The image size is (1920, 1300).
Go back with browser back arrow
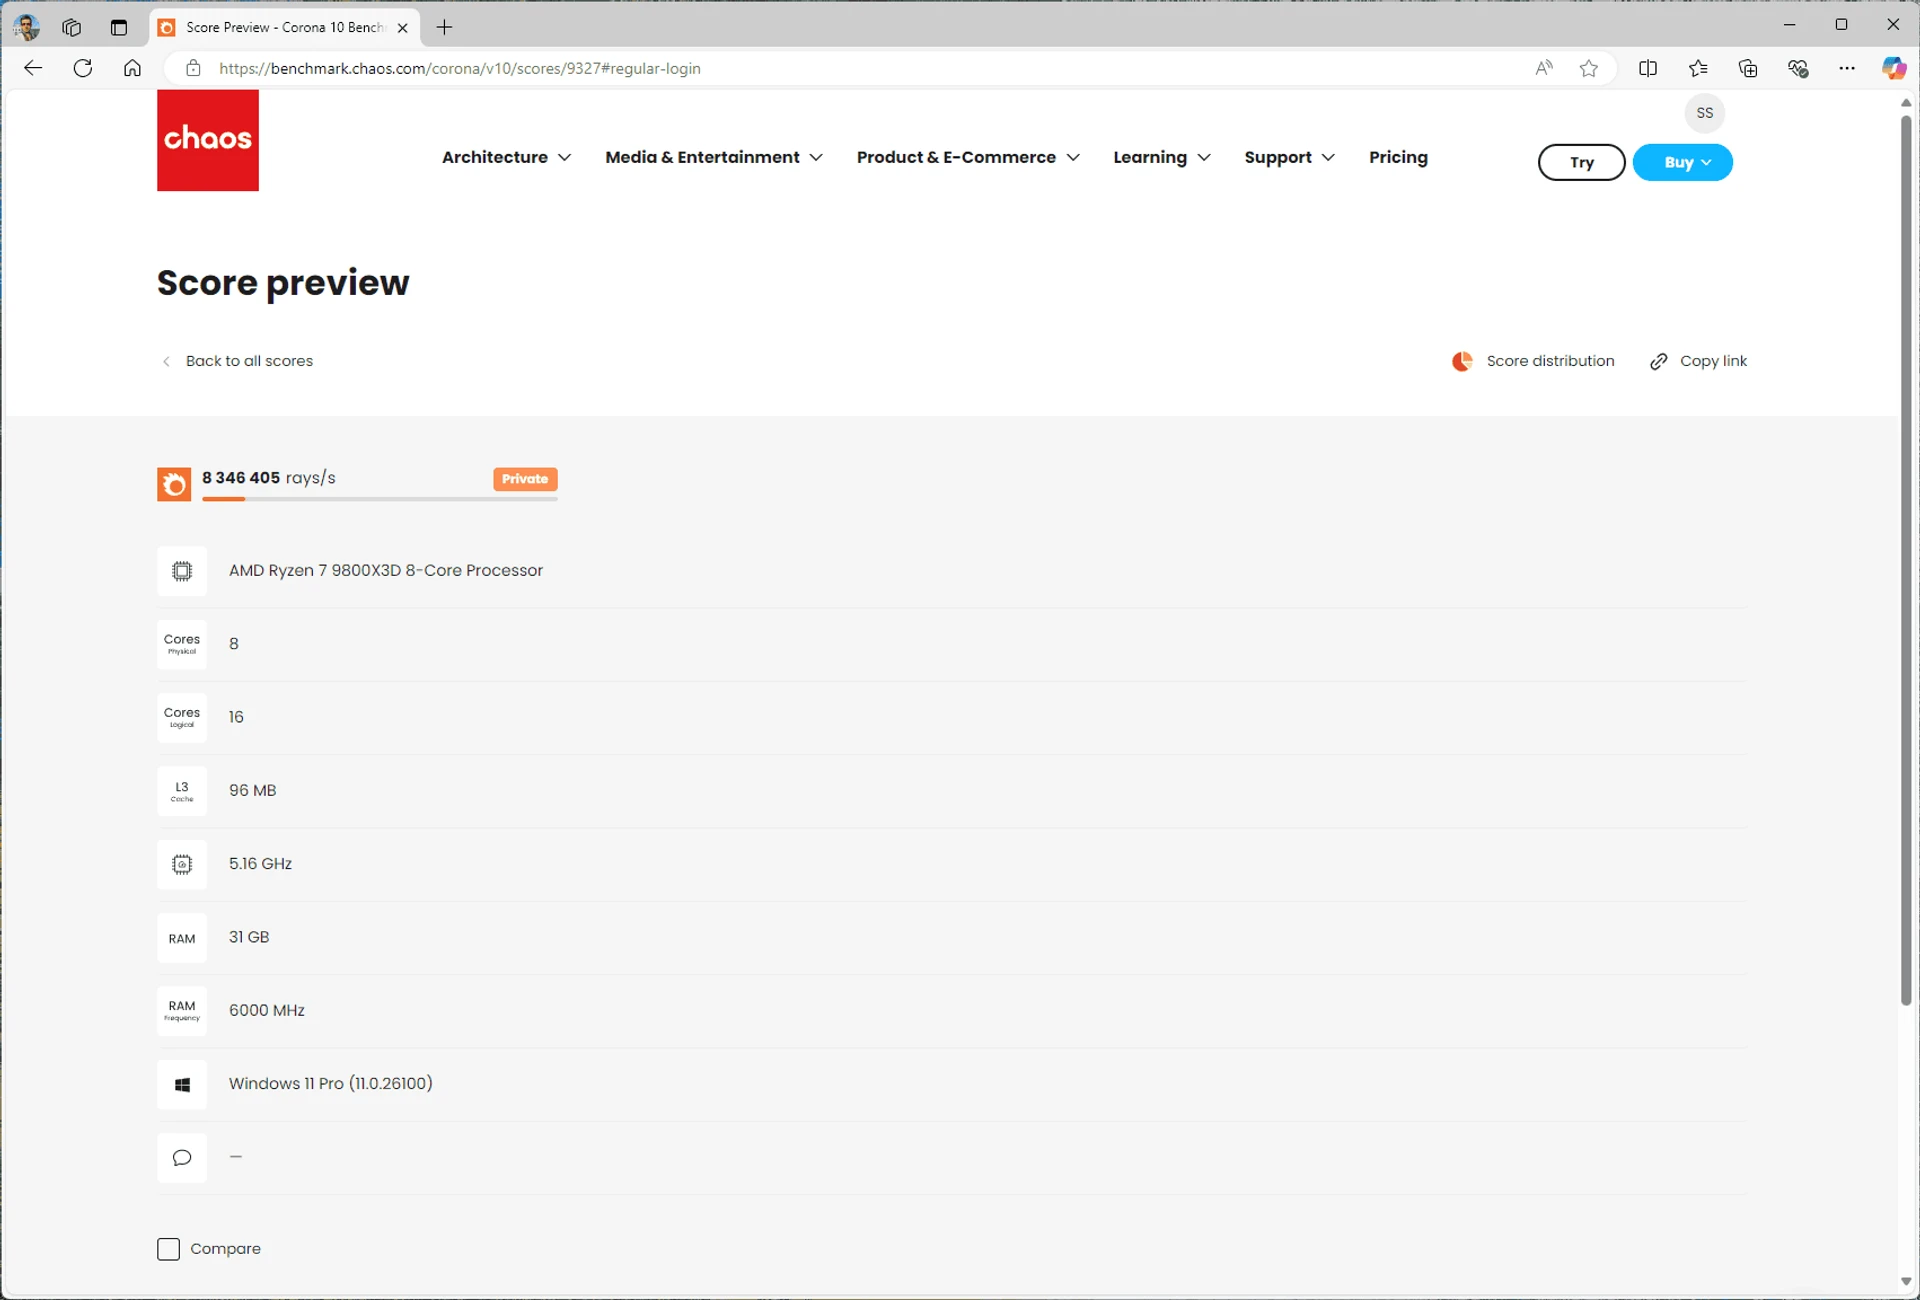[x=33, y=68]
